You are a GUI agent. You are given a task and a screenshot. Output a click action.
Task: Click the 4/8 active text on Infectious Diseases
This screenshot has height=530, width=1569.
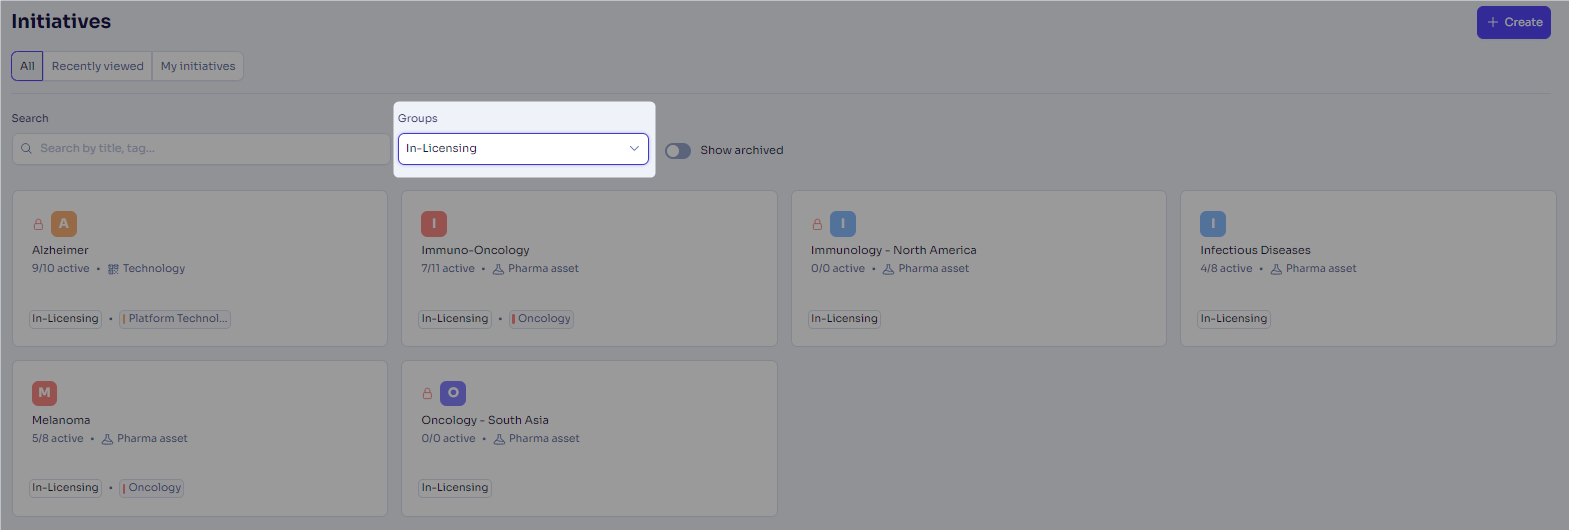[x=1226, y=269]
